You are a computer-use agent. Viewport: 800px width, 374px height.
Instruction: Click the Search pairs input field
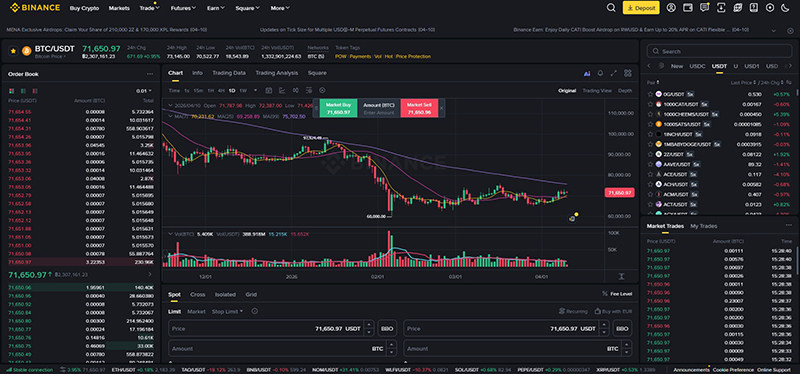point(719,52)
